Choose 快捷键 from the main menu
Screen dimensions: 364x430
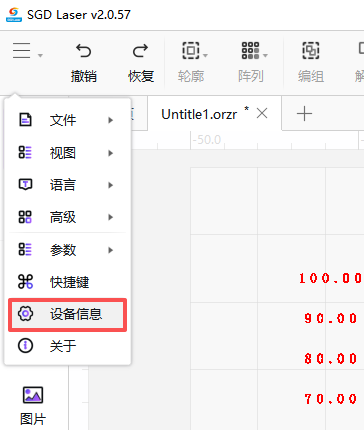[x=67, y=282]
